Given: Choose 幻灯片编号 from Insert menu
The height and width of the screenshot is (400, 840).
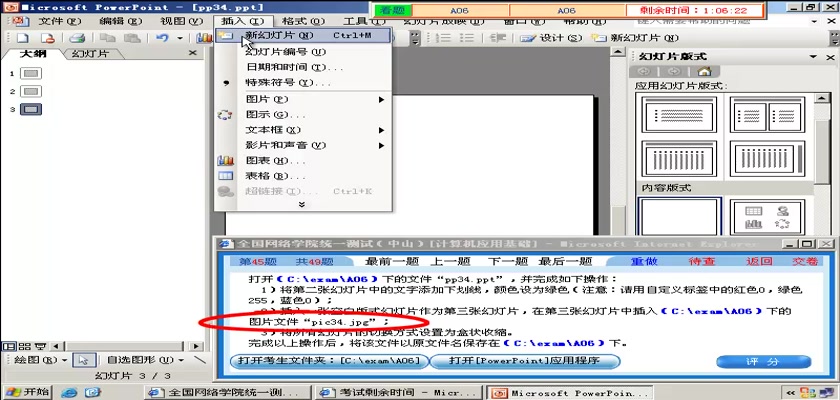Looking at the screenshot, I should click(x=304, y=52).
